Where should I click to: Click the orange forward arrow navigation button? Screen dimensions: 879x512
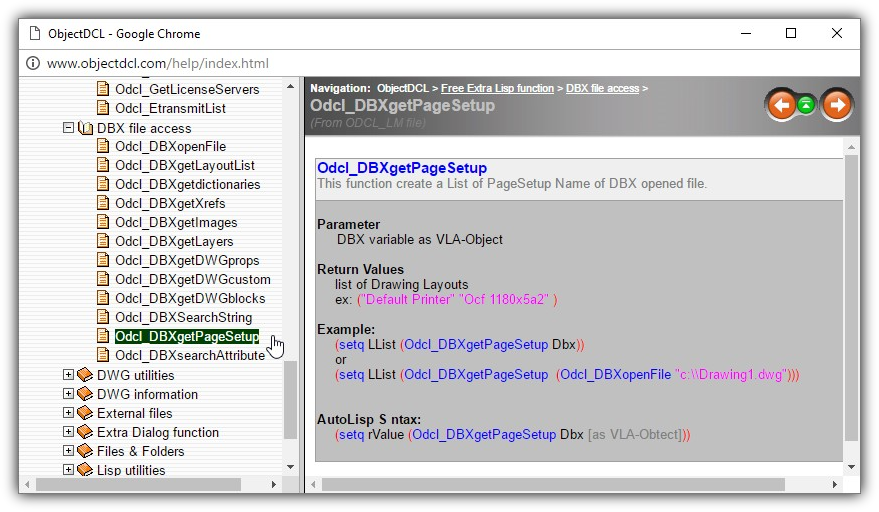tap(836, 105)
